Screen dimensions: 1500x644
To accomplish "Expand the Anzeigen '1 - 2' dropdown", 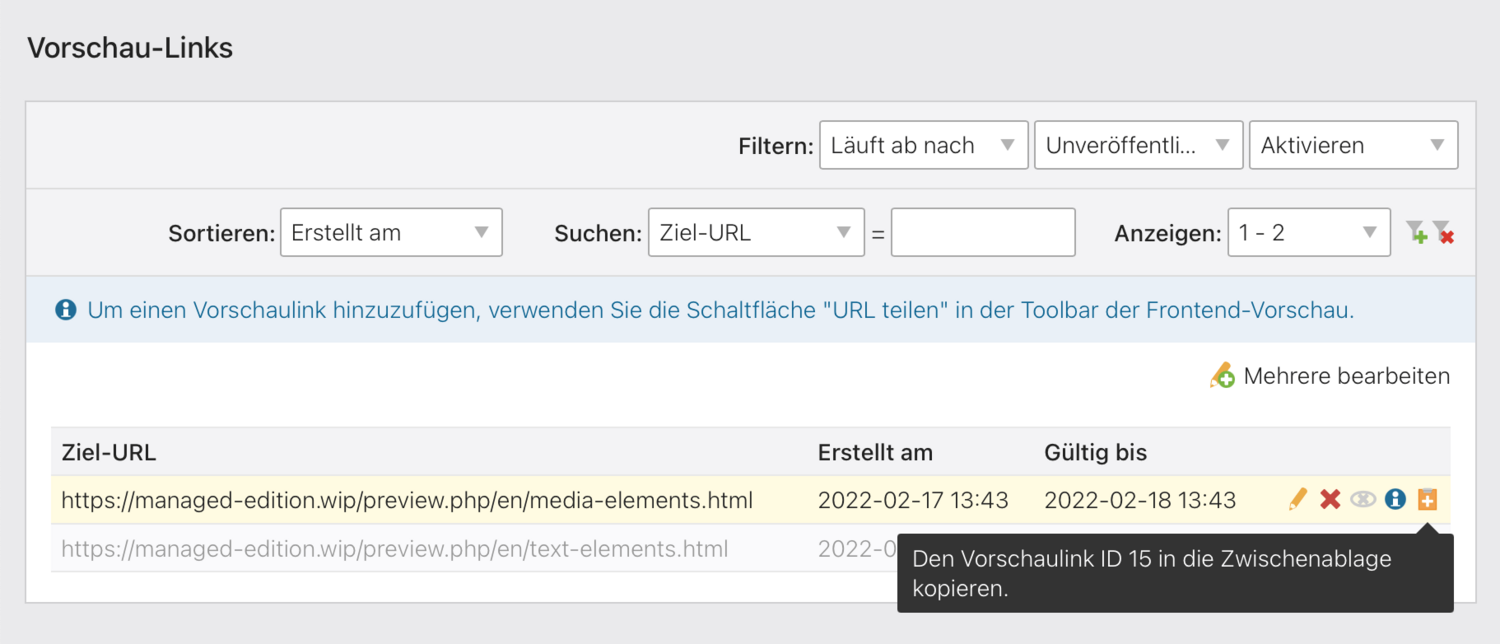I will tap(1308, 233).
